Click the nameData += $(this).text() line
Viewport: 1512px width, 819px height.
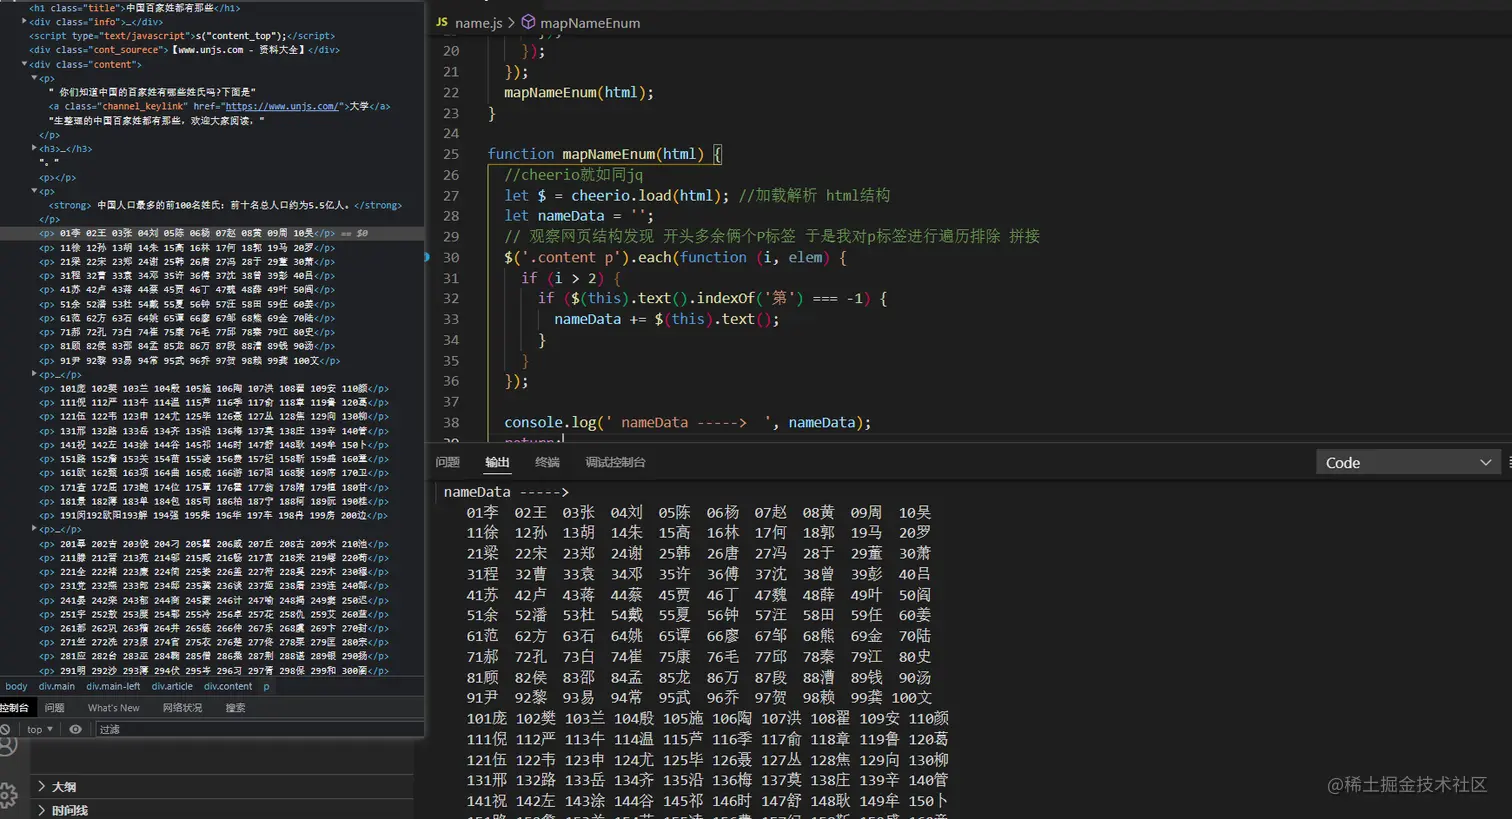667,319
